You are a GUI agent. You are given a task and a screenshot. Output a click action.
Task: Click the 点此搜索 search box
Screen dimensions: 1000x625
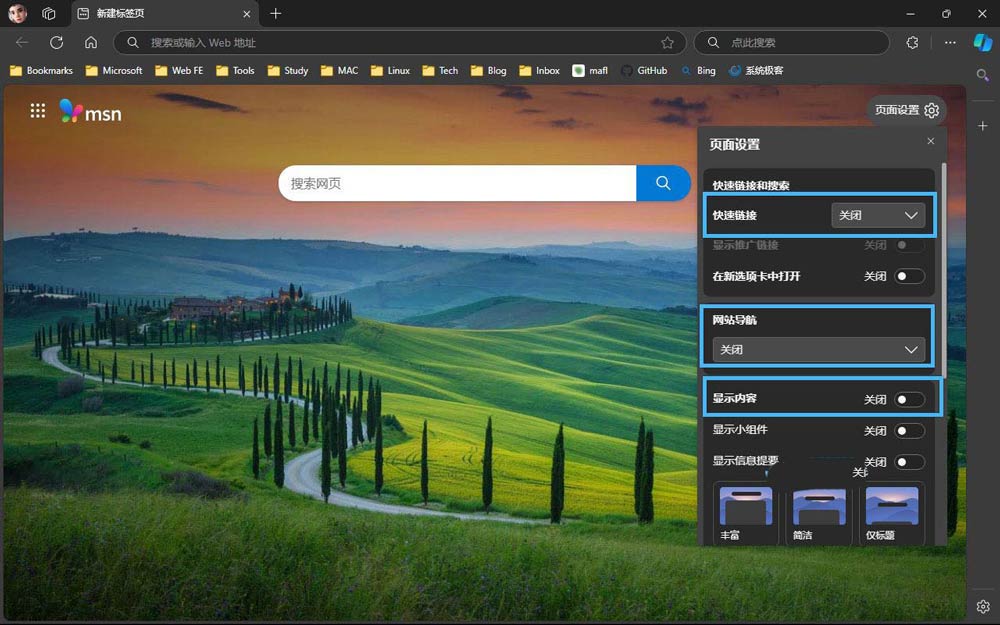click(x=791, y=43)
